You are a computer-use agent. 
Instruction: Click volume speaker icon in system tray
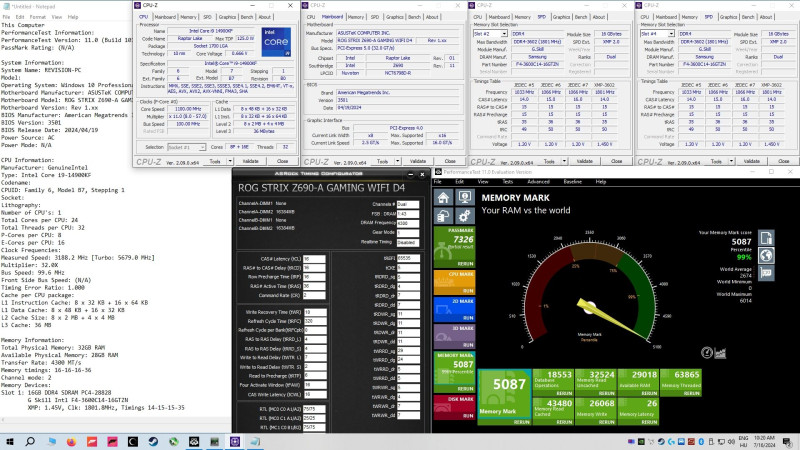pyautogui.click(x=731, y=442)
